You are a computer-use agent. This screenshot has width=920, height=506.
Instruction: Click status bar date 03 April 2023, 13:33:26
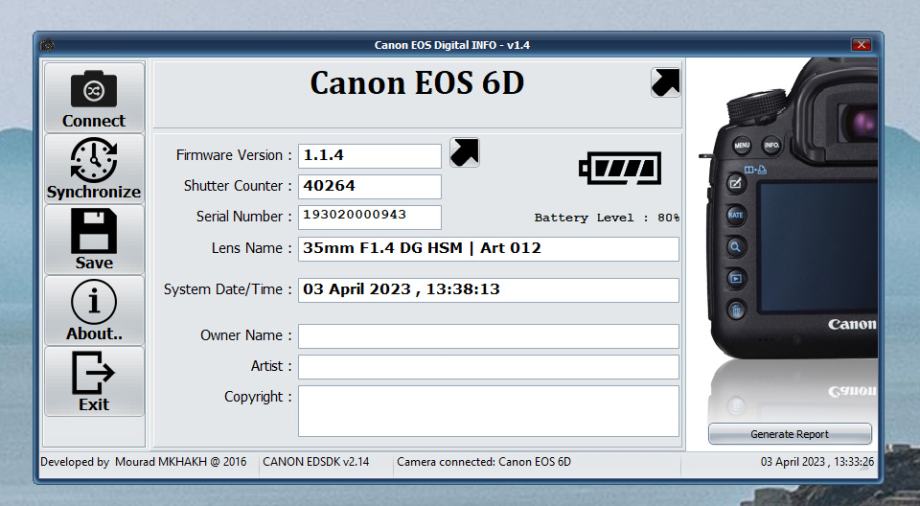[817, 462]
